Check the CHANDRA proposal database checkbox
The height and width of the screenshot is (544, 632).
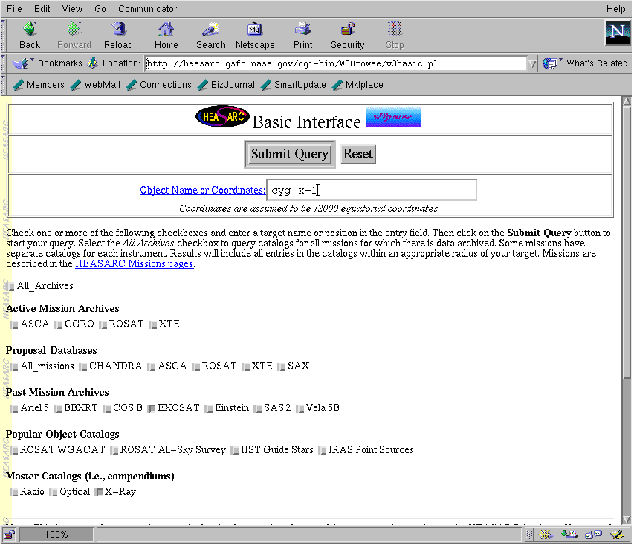[83, 366]
